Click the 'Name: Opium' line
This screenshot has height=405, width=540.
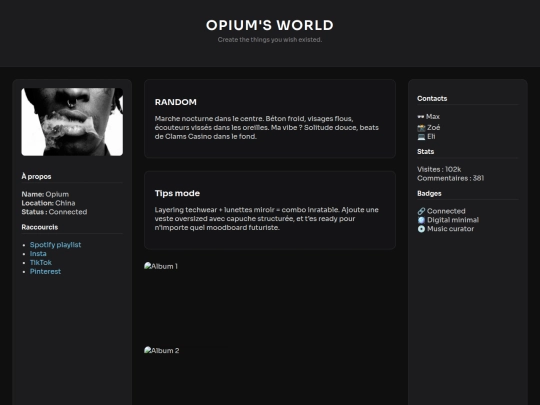pos(45,194)
